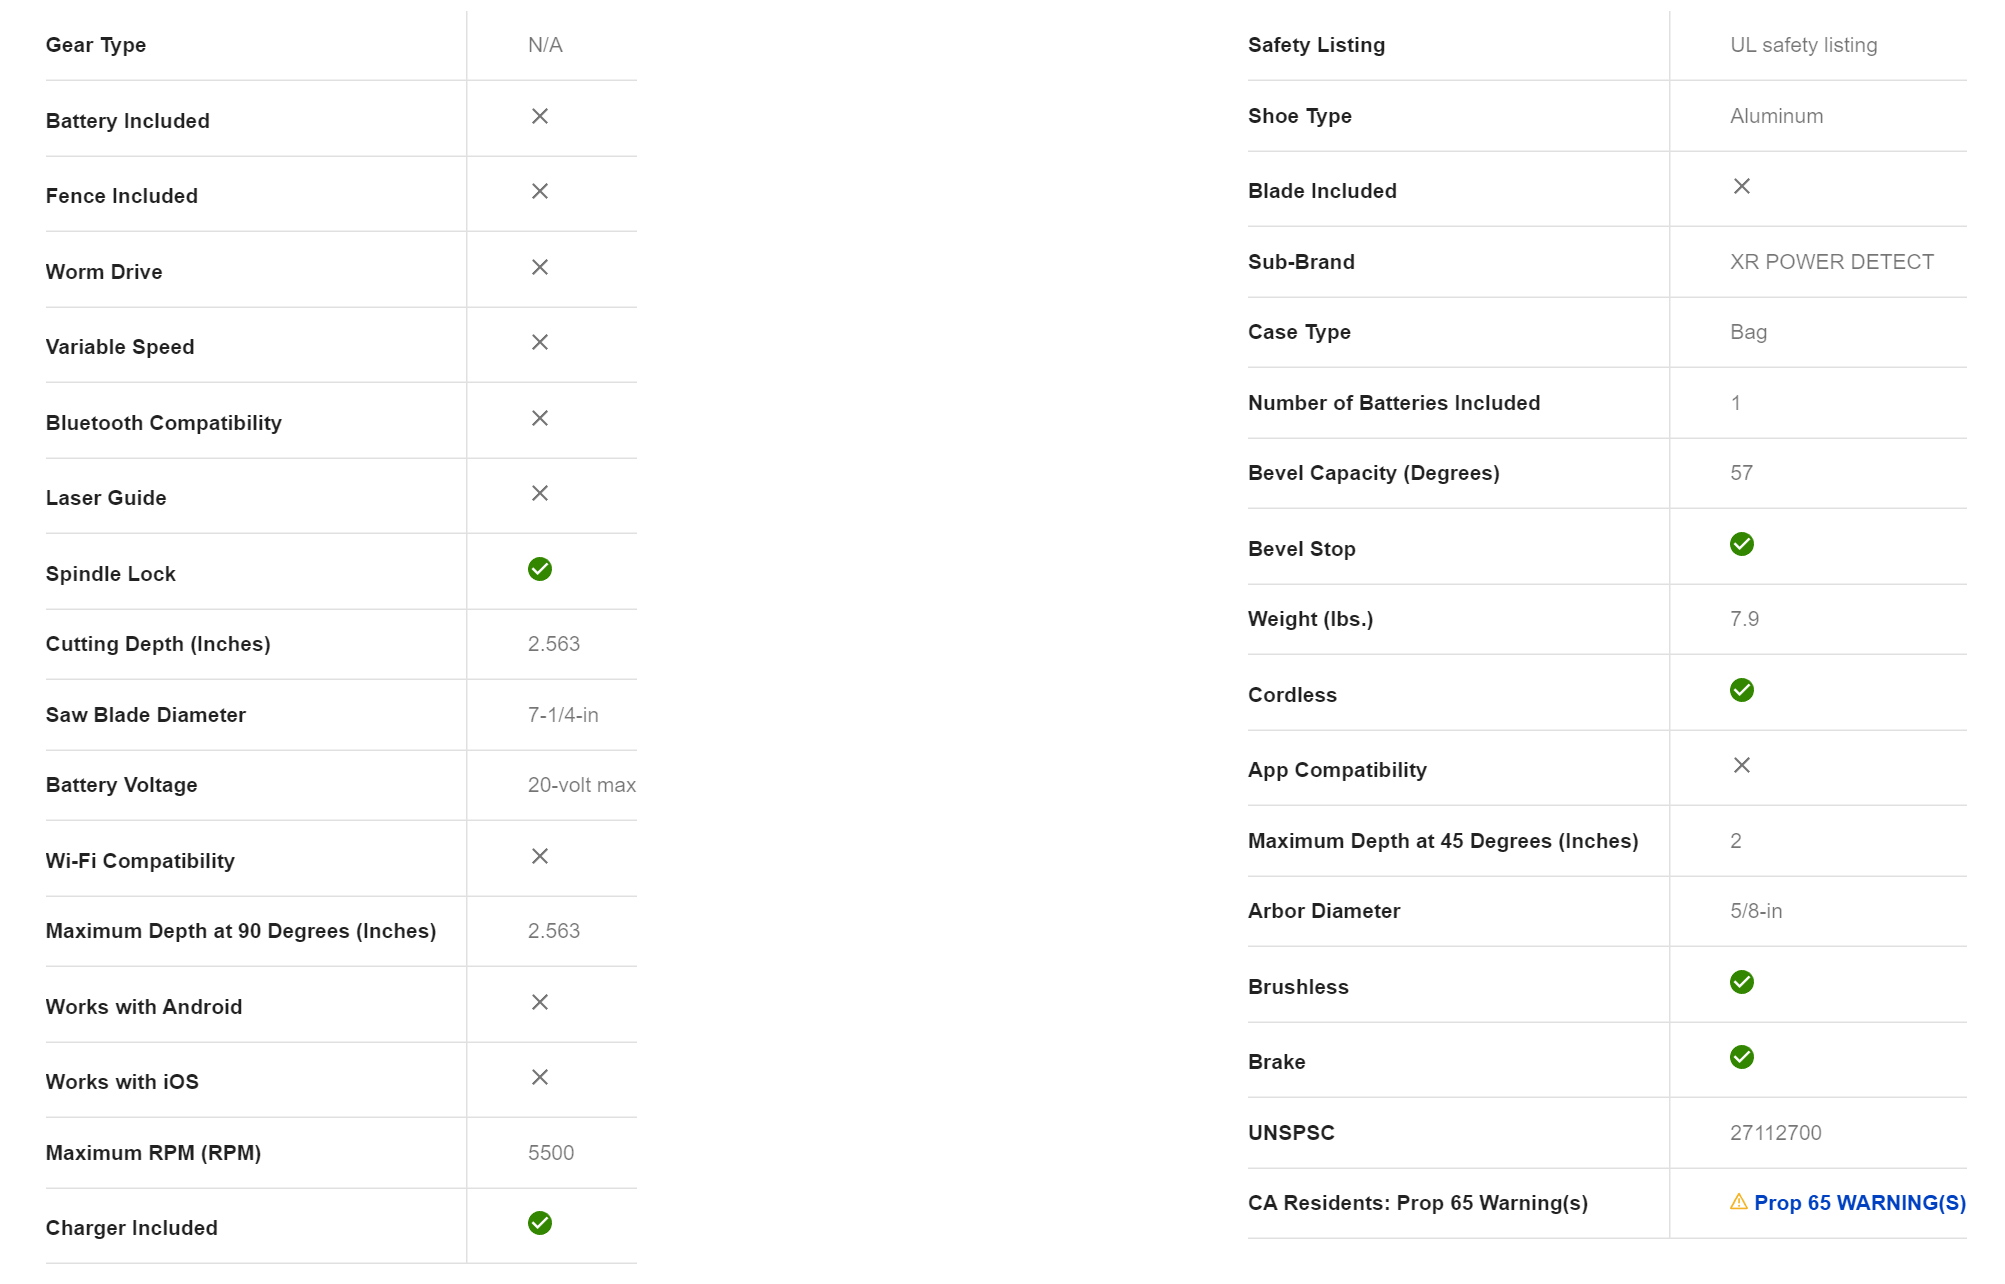The image size is (2005, 1284).
Task: Click the Saw Blade Diameter label
Action: pos(146,715)
